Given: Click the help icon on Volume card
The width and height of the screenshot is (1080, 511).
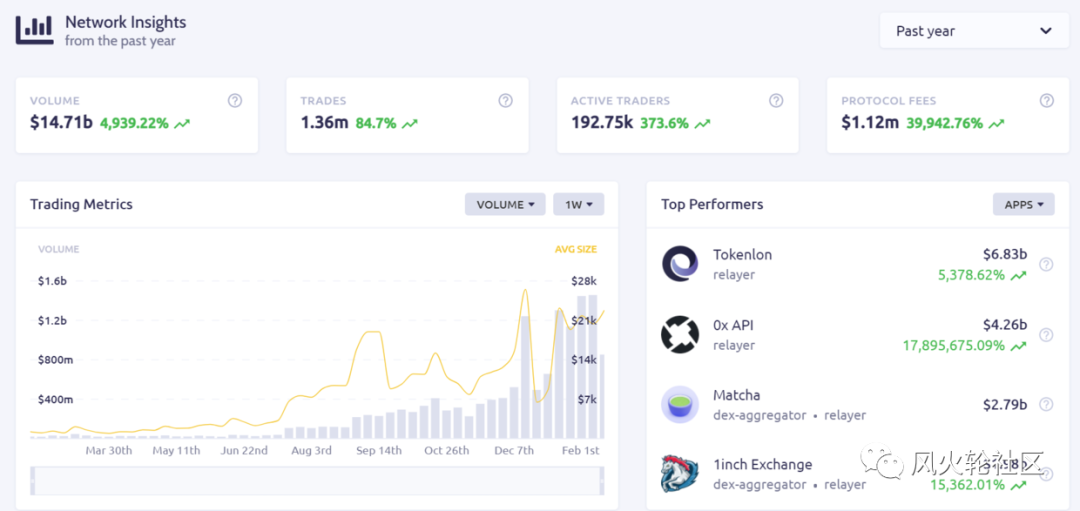Looking at the screenshot, I should tap(235, 101).
